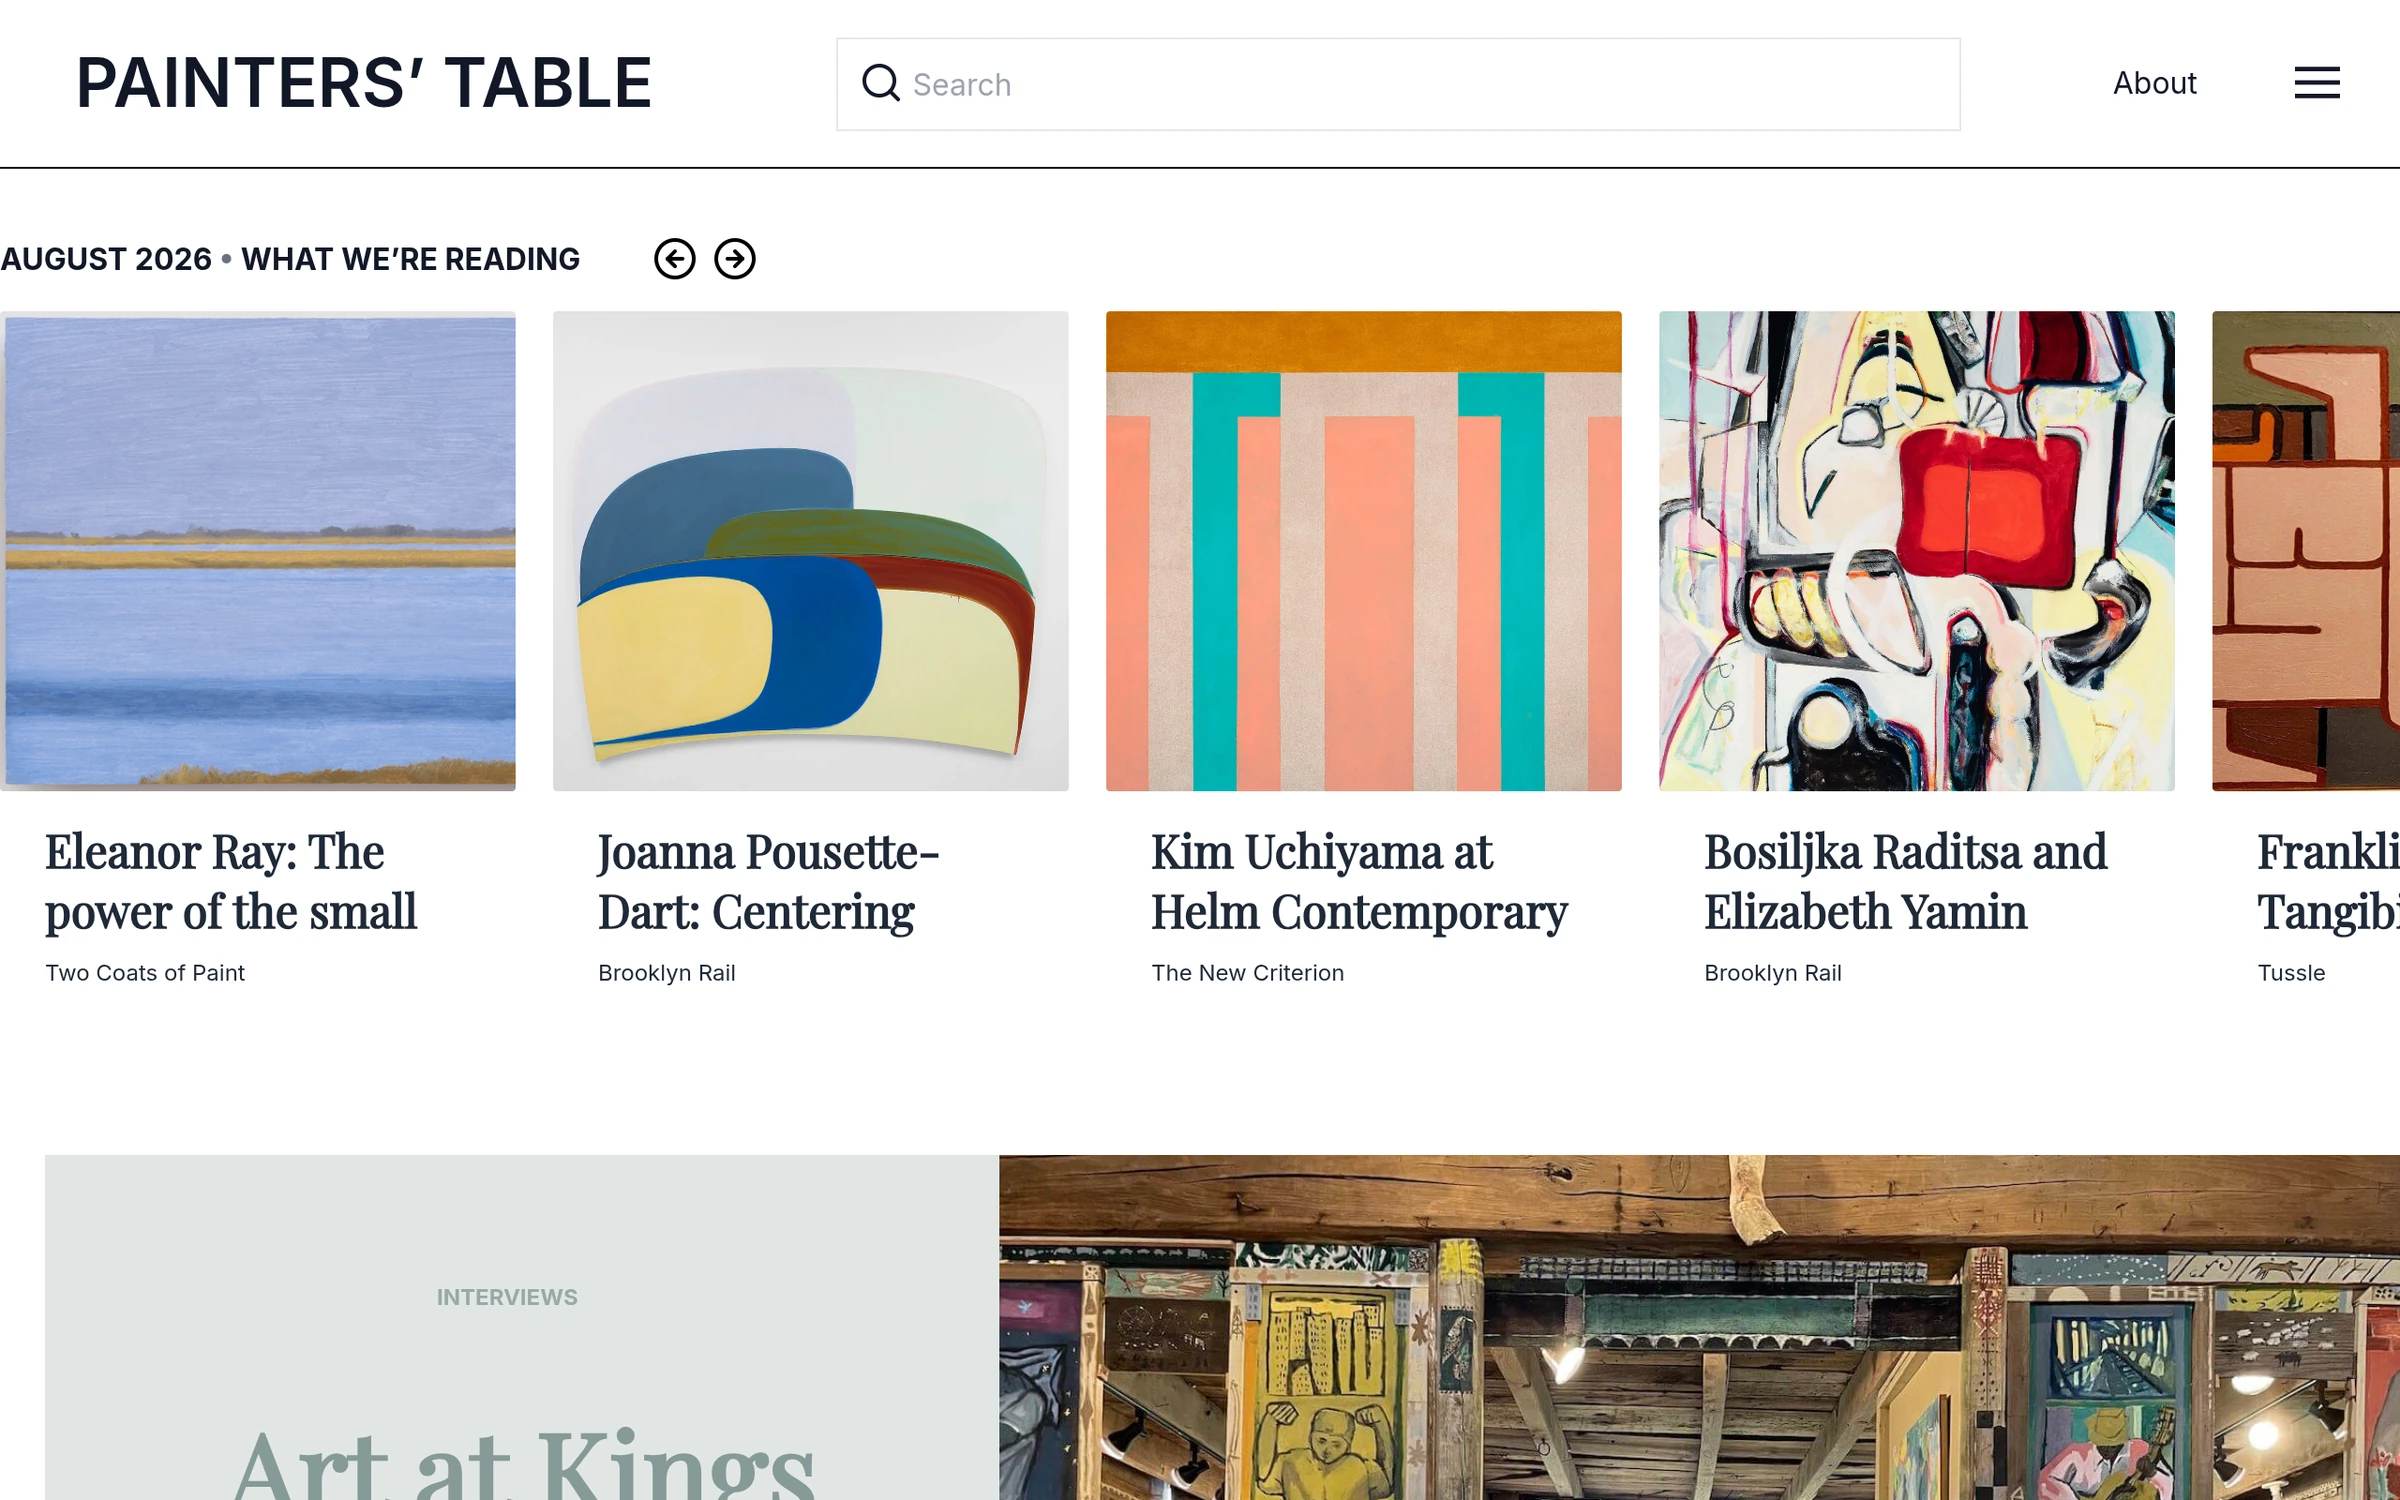Image resolution: width=2400 pixels, height=1500 pixels.
Task: Click the search magnifier icon
Action: (x=880, y=83)
